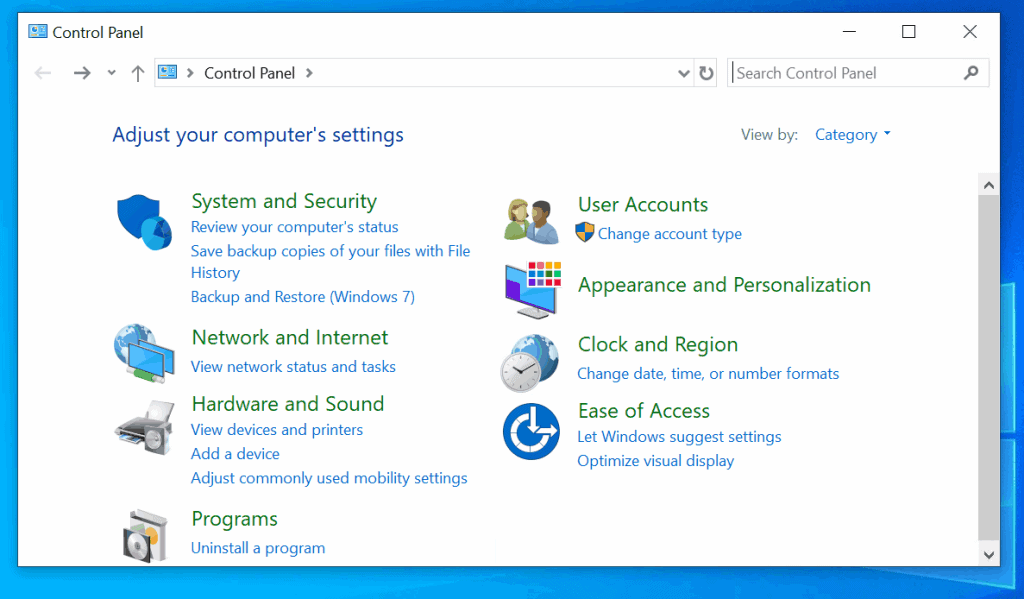This screenshot has width=1024, height=599.
Task: Open the User Accounts category heading
Action: [x=643, y=204]
